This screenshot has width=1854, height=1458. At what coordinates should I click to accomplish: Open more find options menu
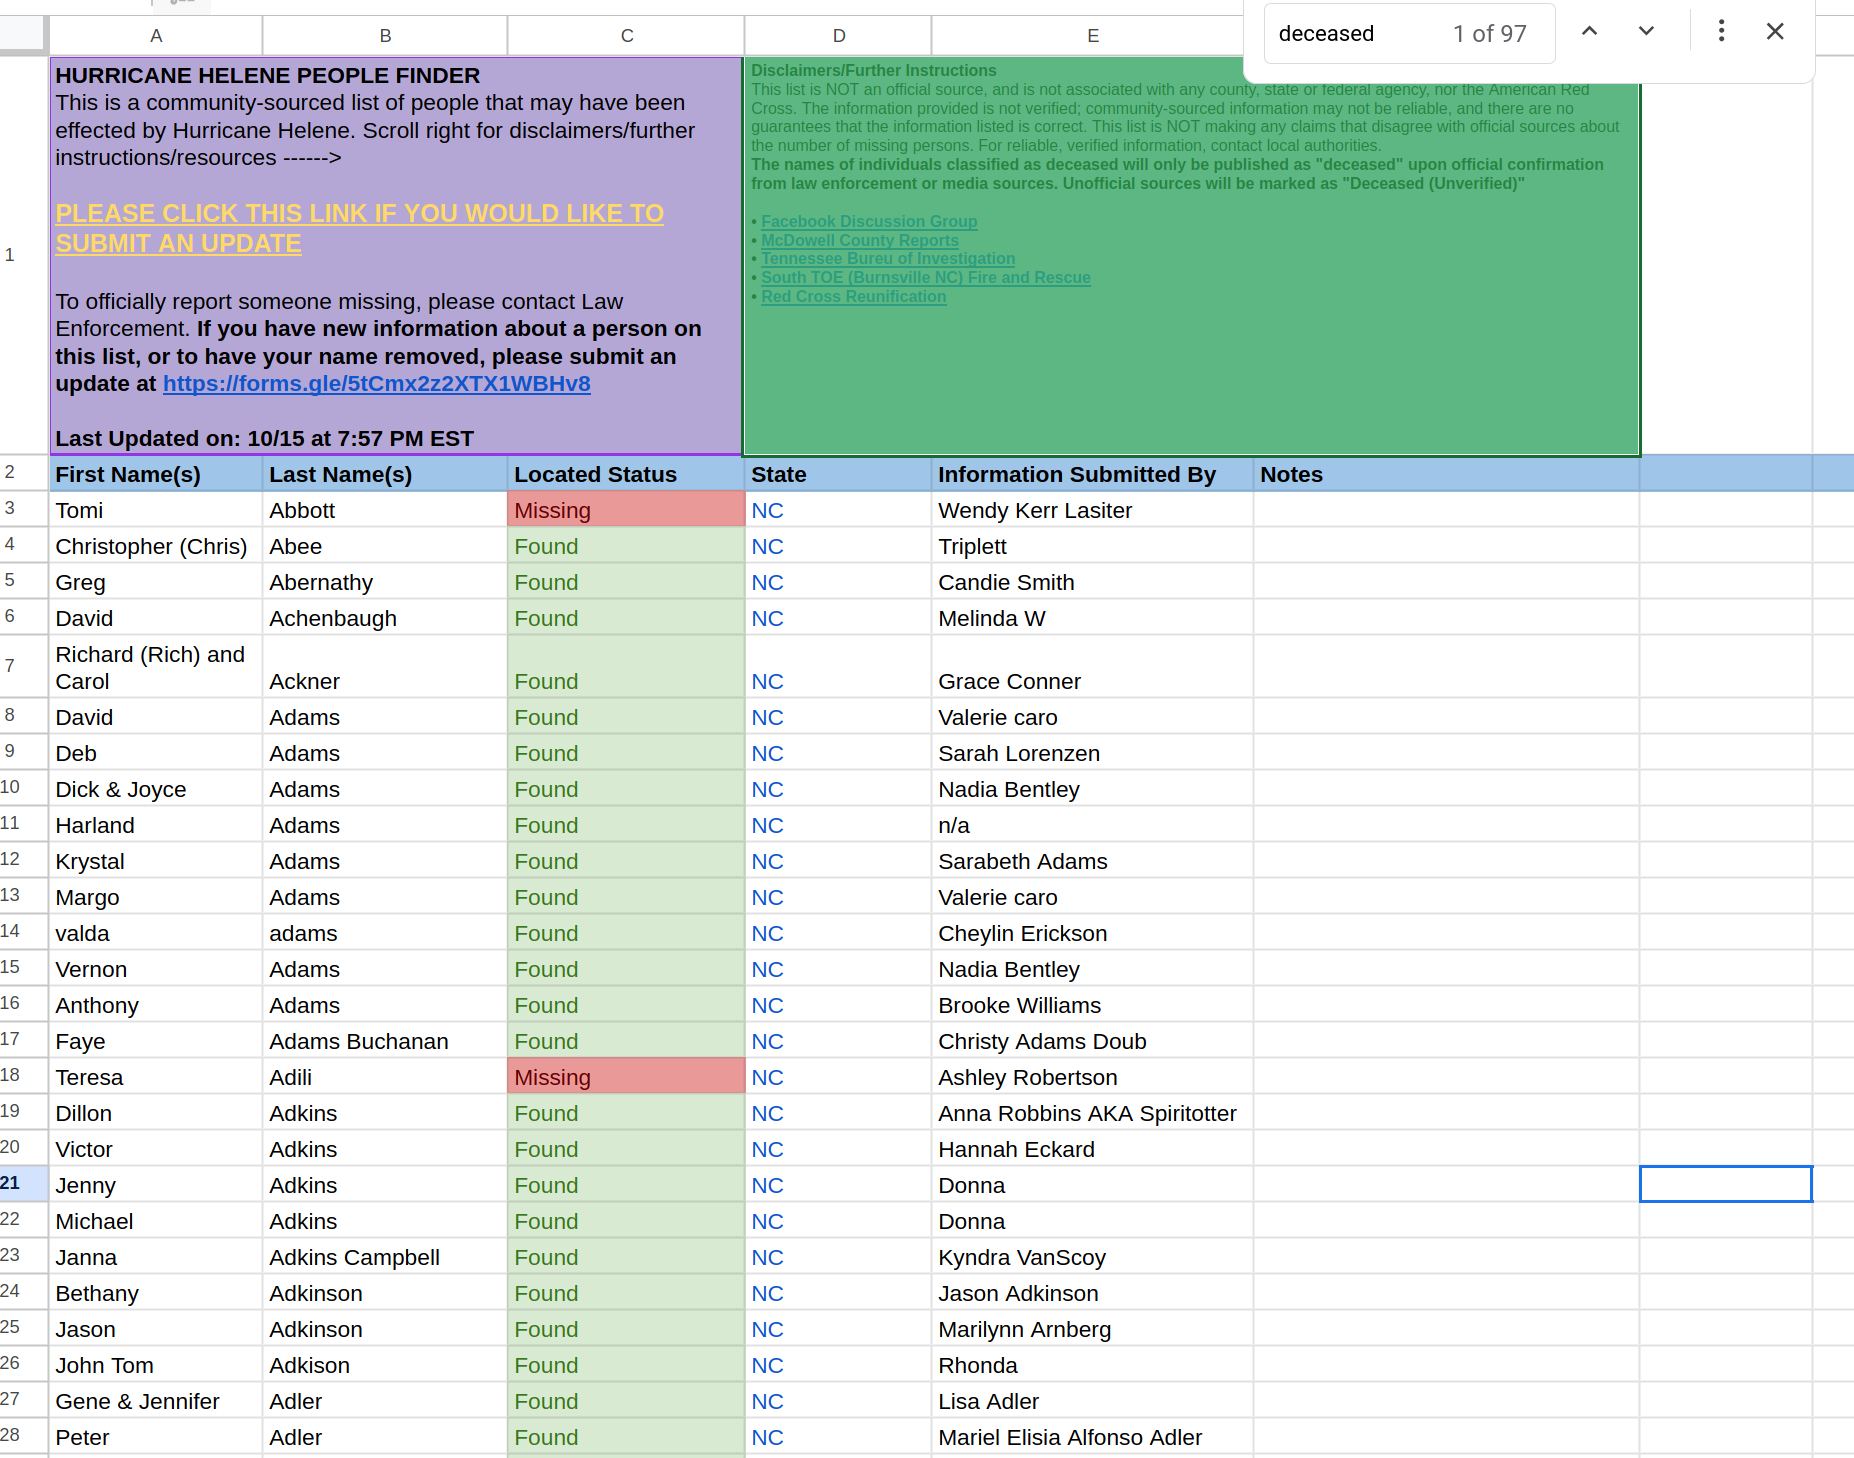click(1721, 32)
